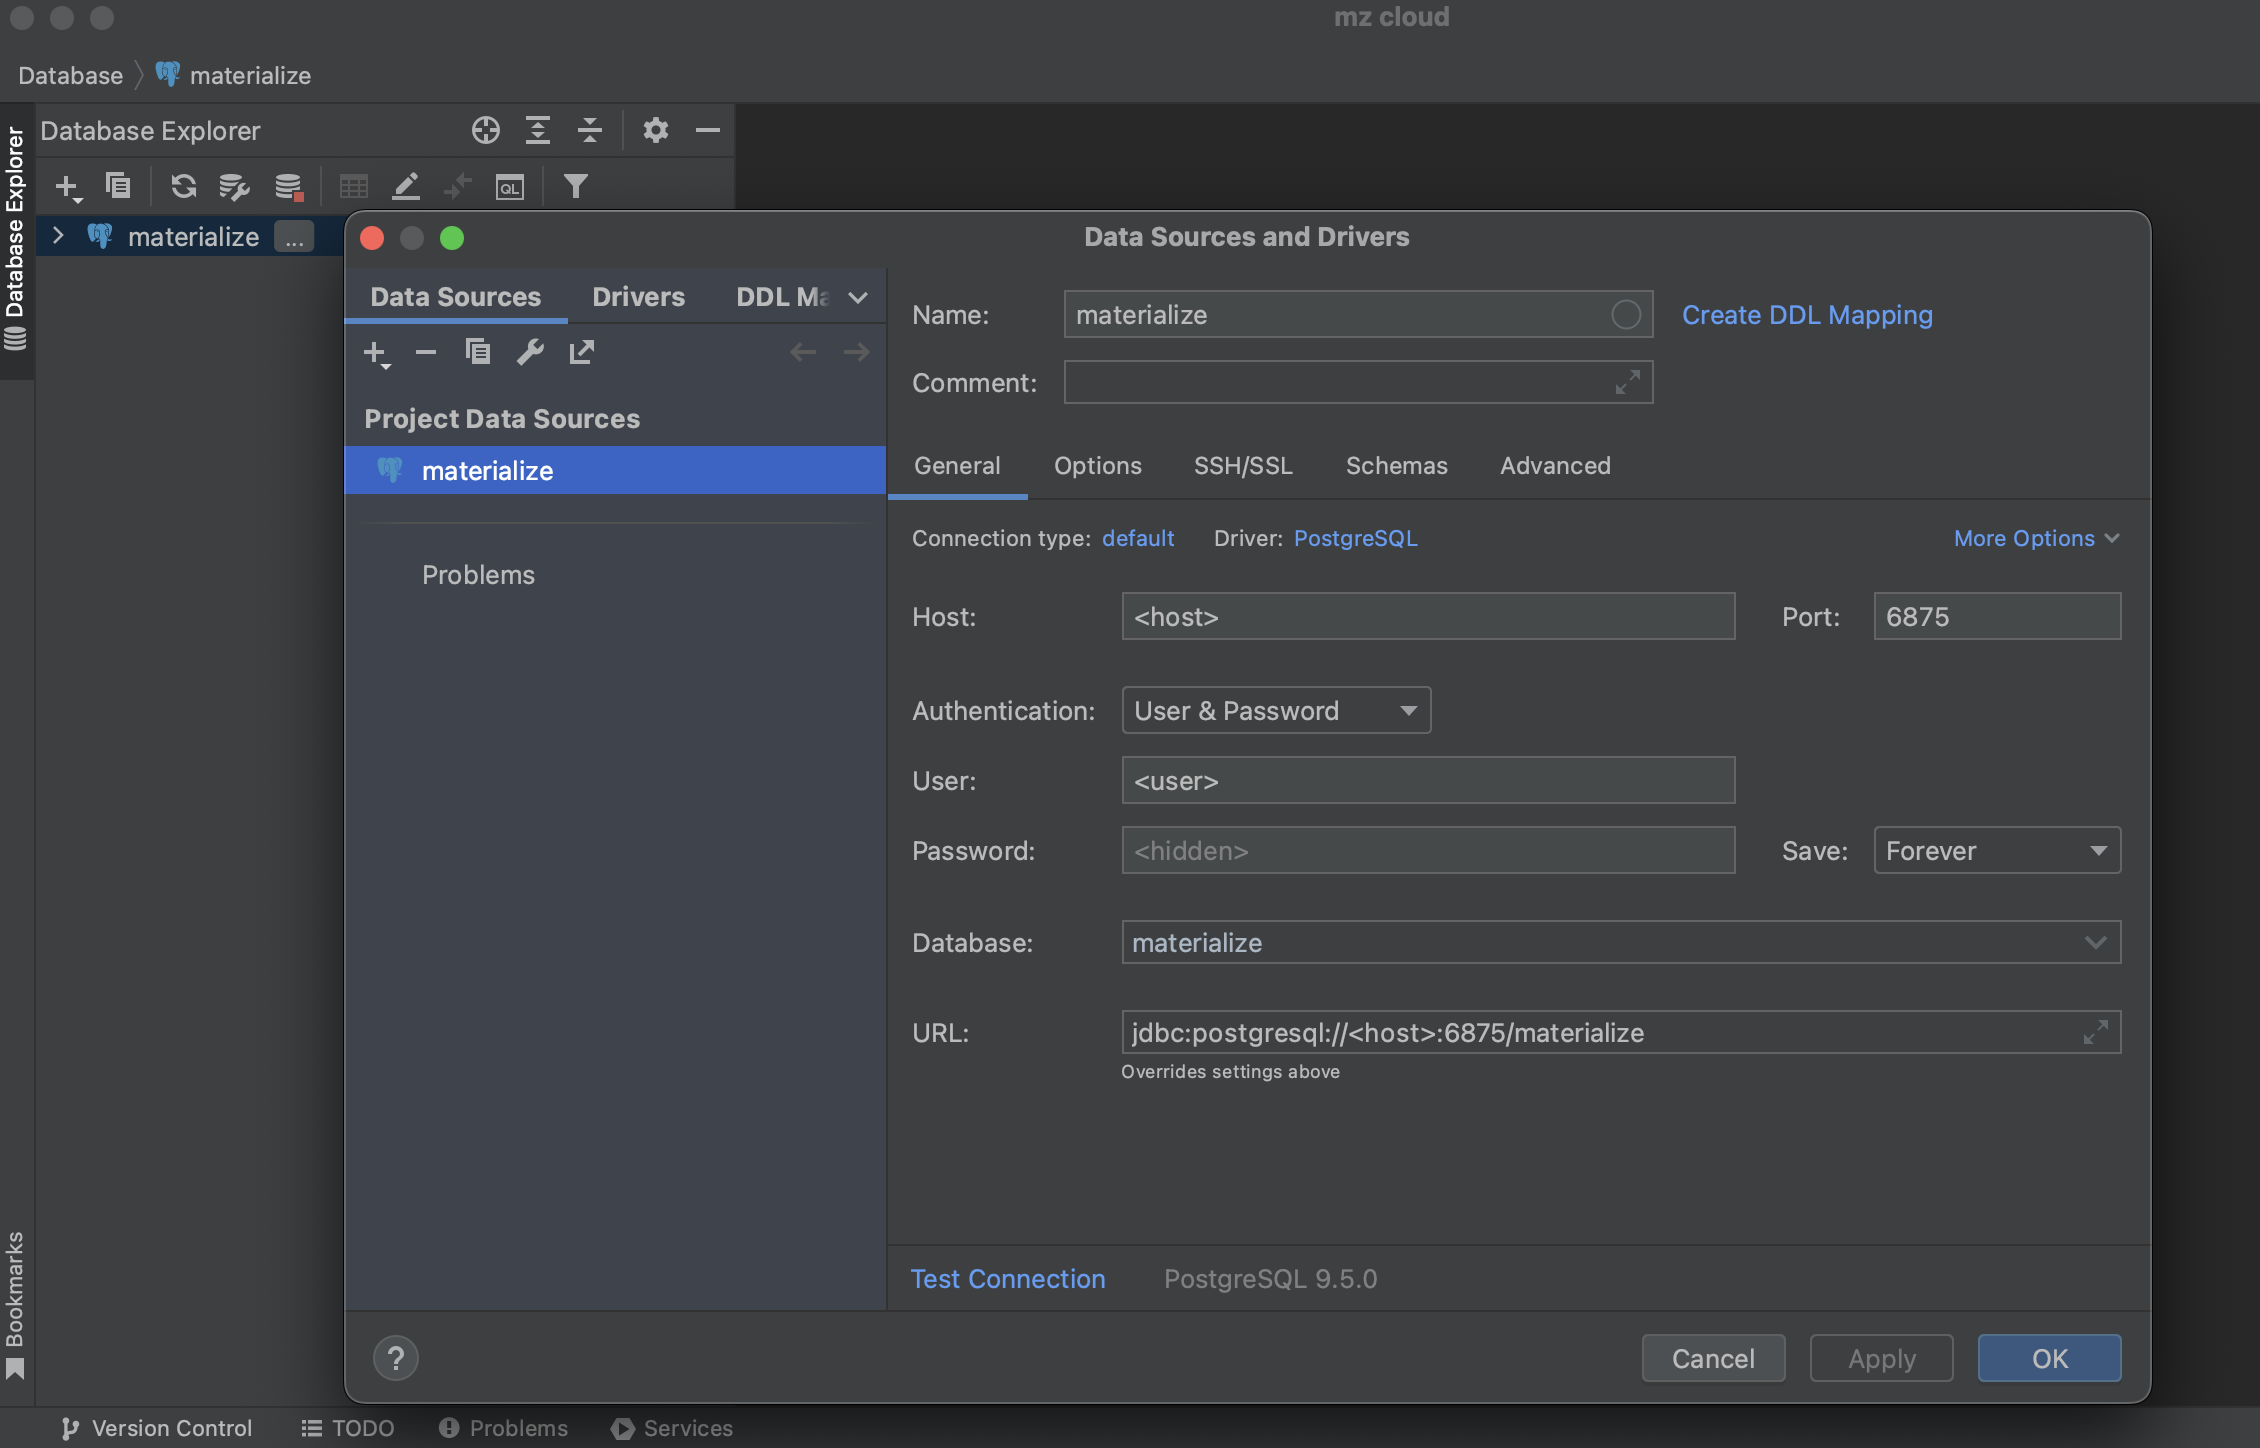Click the edit source pencil icon

click(x=406, y=186)
